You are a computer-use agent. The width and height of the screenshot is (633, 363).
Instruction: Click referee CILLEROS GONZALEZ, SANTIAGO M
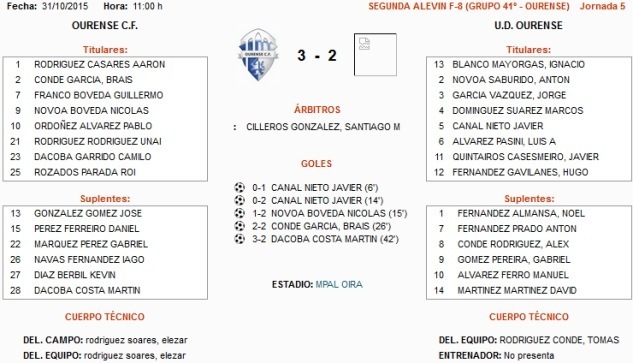323,127
